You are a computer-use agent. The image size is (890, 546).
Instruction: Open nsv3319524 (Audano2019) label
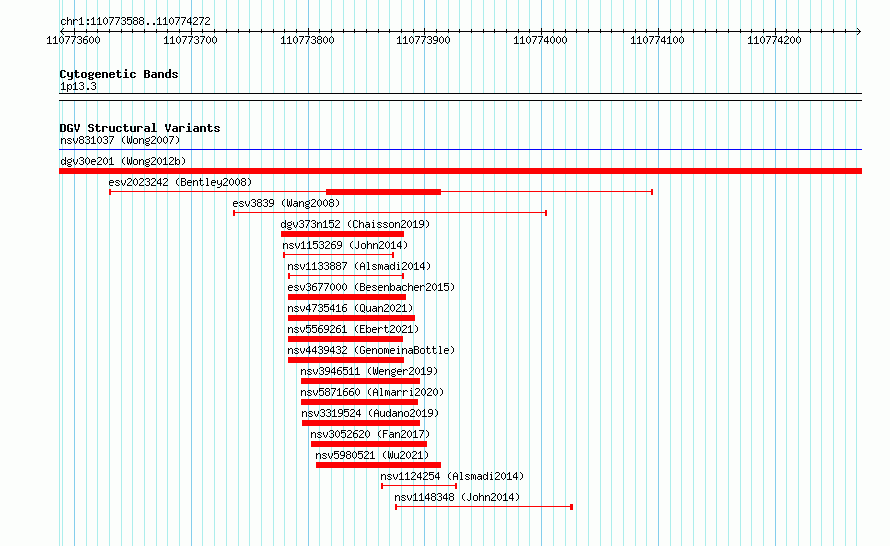370,413
